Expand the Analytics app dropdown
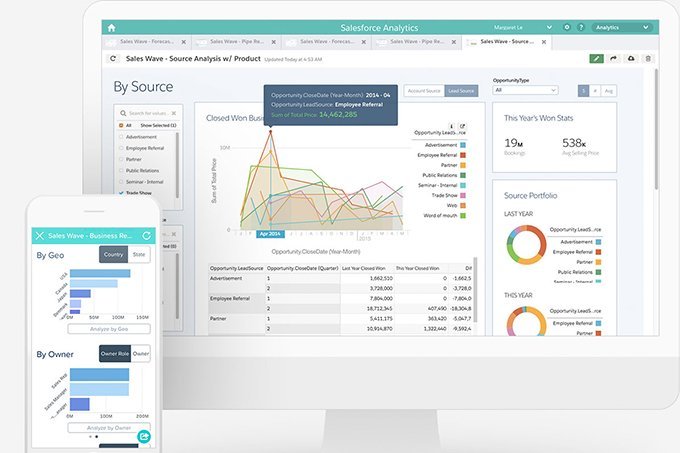The width and height of the screenshot is (680, 453). point(620,27)
